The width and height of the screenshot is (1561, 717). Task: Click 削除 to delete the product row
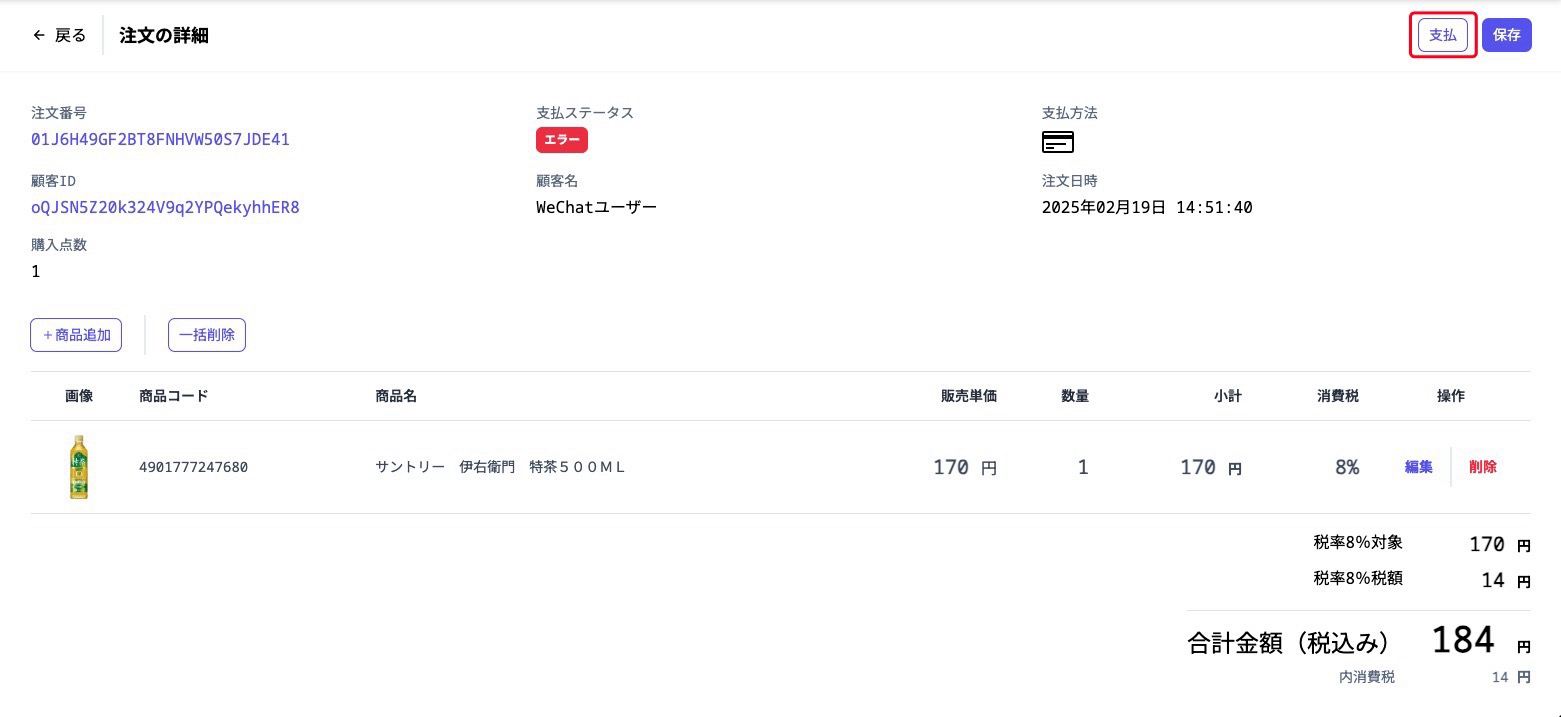[x=1483, y=466]
